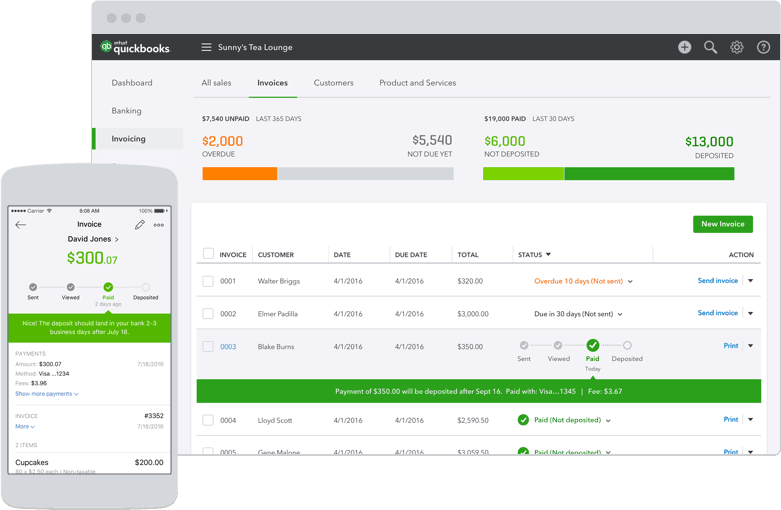Click the green payment deposit banner
Image resolution: width=781 pixels, height=510 pixels.
[479, 391]
